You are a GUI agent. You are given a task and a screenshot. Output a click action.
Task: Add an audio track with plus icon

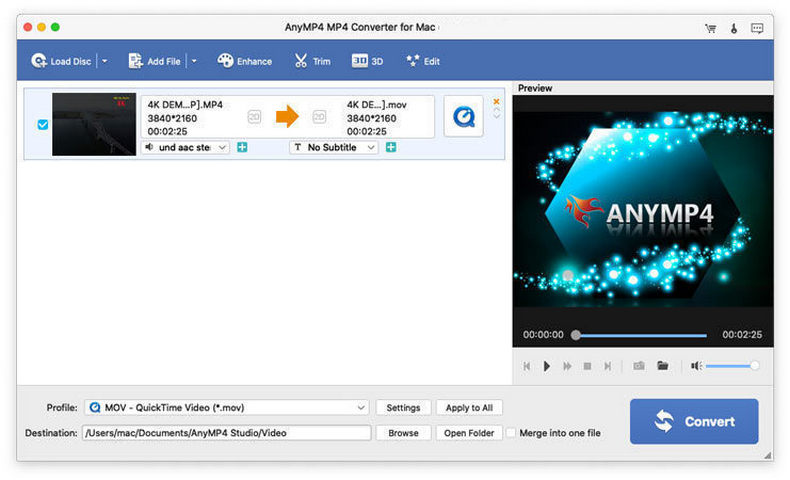(x=243, y=148)
